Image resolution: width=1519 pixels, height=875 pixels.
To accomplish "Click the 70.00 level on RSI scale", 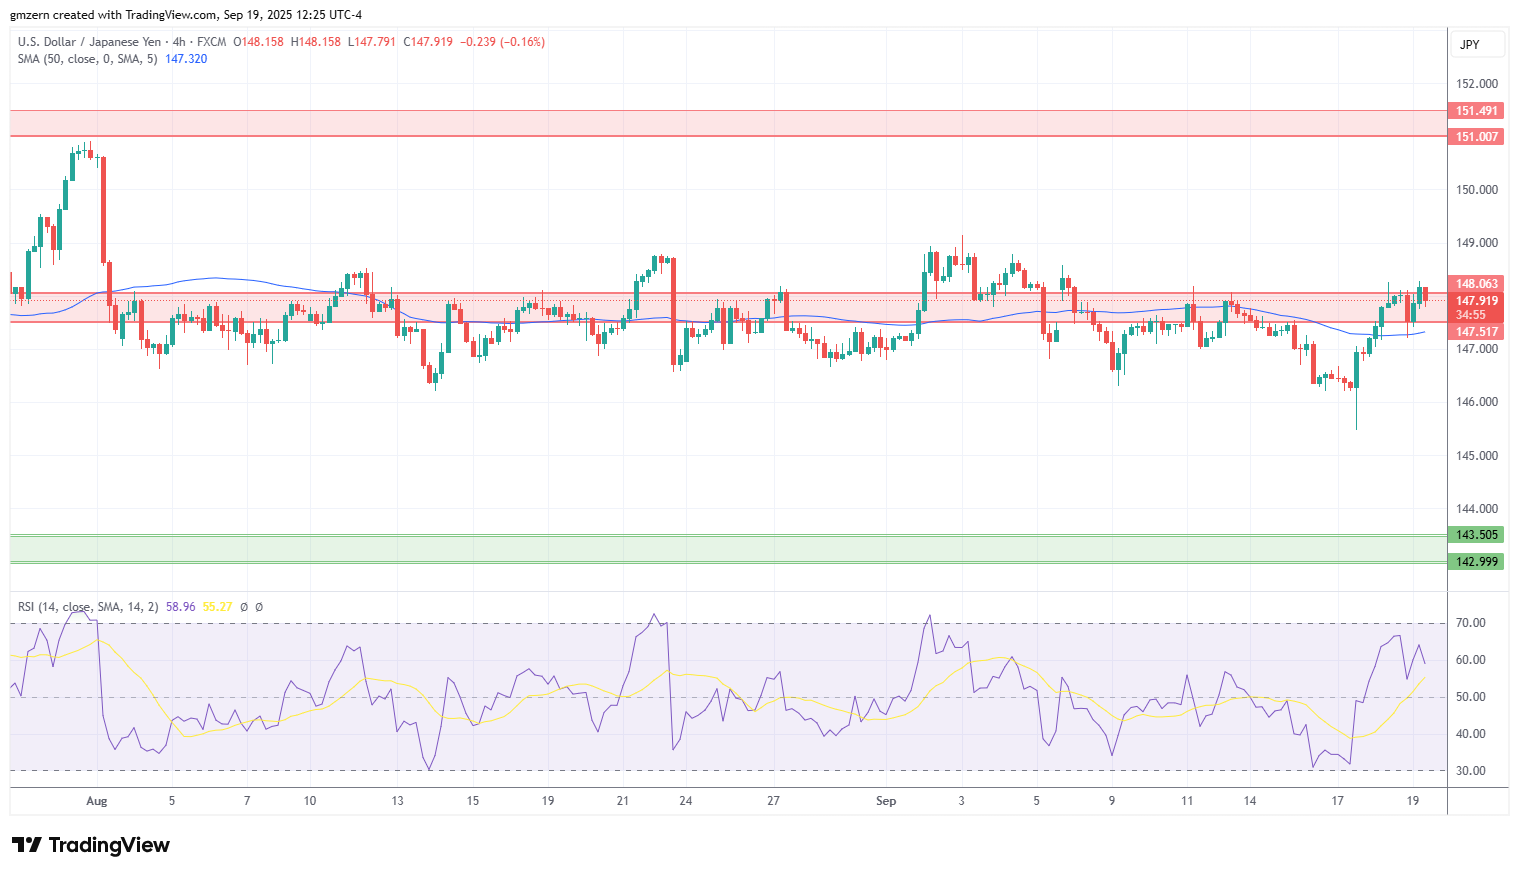I will click(x=1470, y=623).
